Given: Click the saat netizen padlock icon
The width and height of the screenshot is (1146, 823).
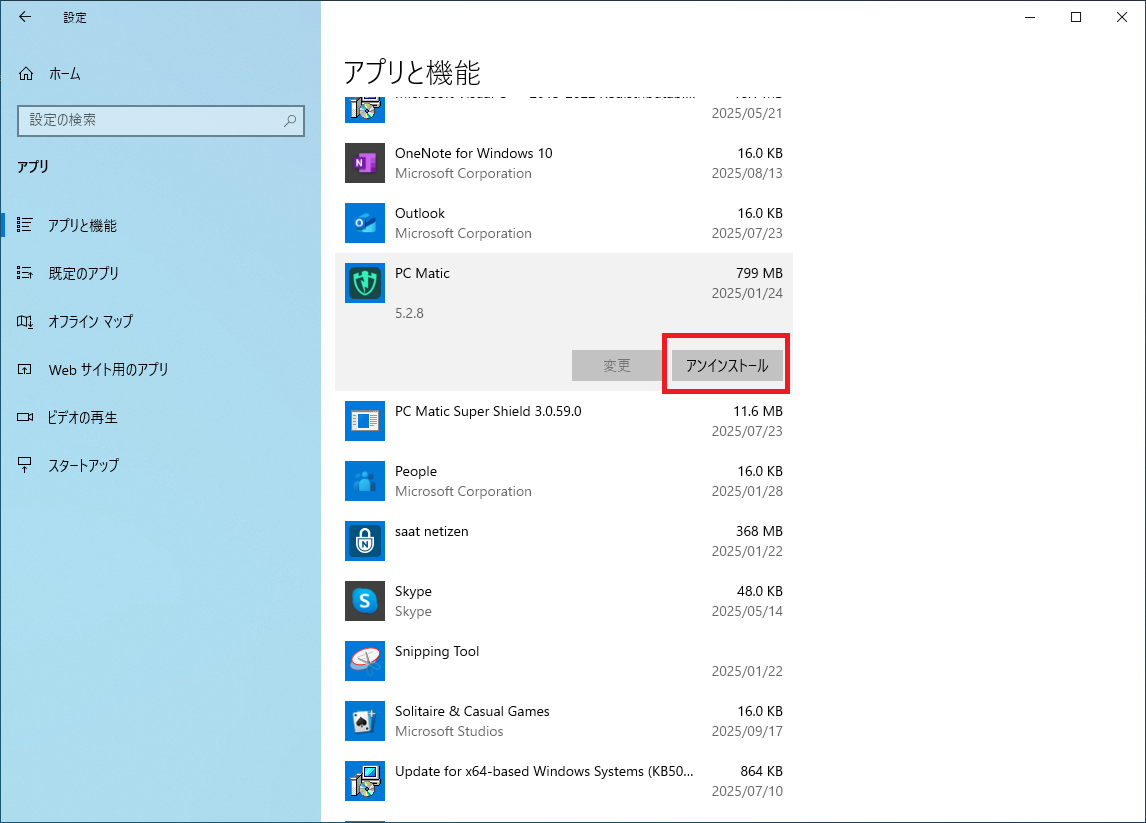Looking at the screenshot, I should point(365,541).
